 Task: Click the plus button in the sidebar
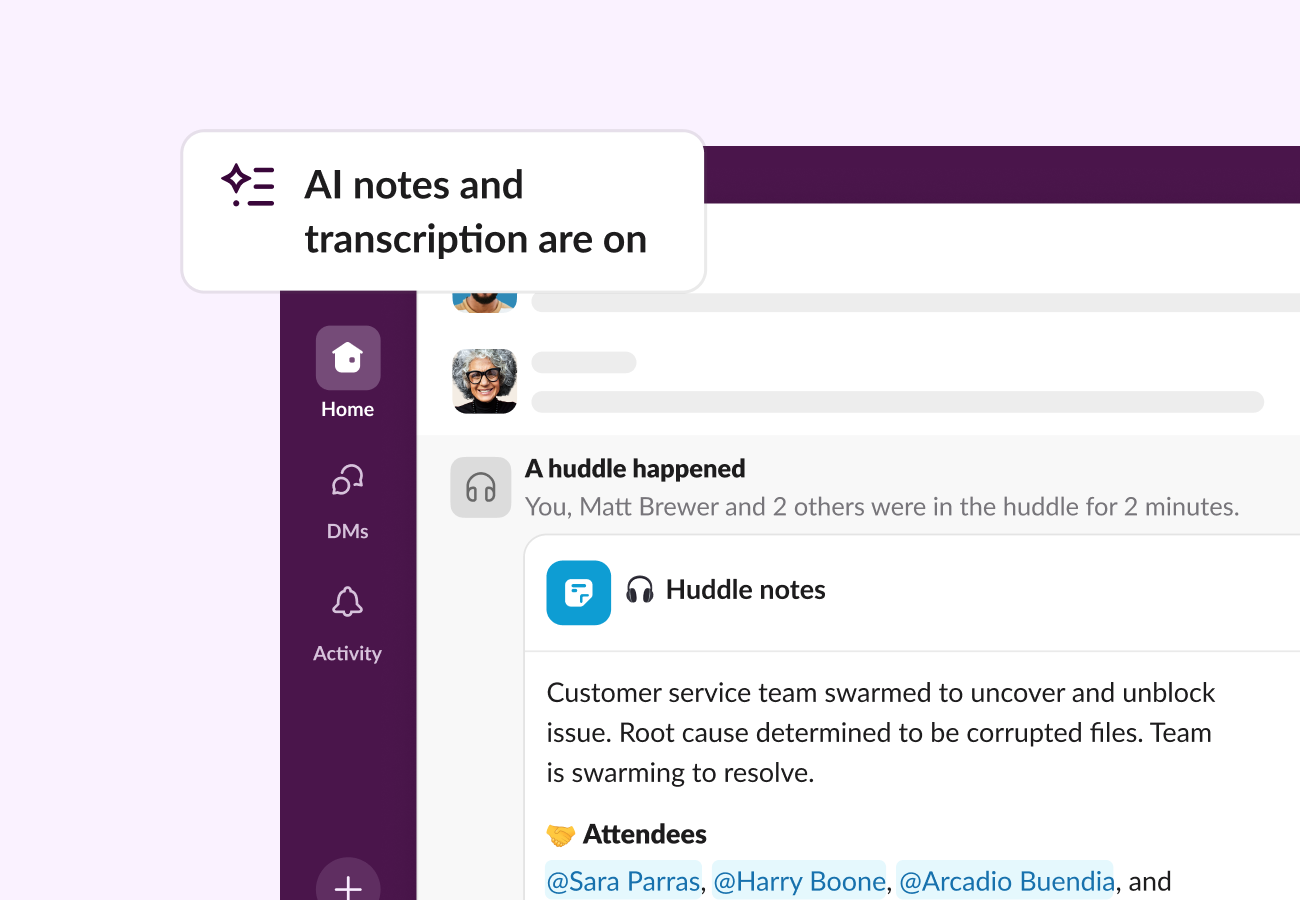(x=347, y=886)
